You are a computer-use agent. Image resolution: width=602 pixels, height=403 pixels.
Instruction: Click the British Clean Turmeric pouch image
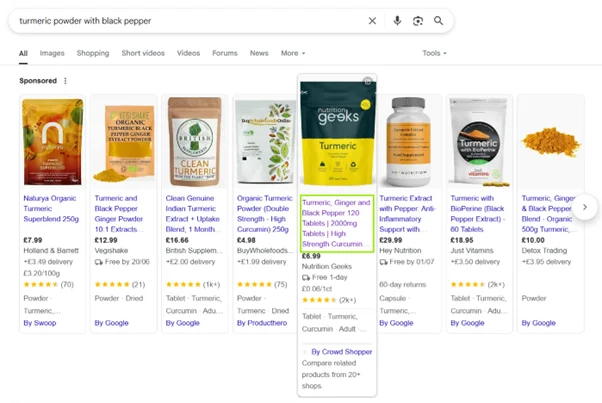pos(195,142)
